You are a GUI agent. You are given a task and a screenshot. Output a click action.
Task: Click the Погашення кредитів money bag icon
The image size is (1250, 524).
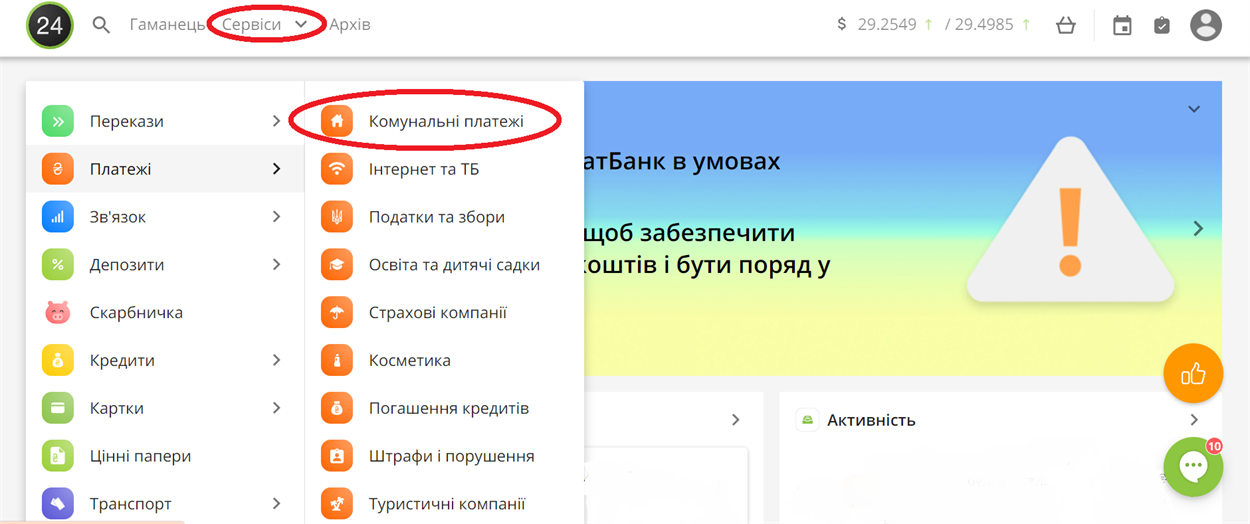[337, 409]
